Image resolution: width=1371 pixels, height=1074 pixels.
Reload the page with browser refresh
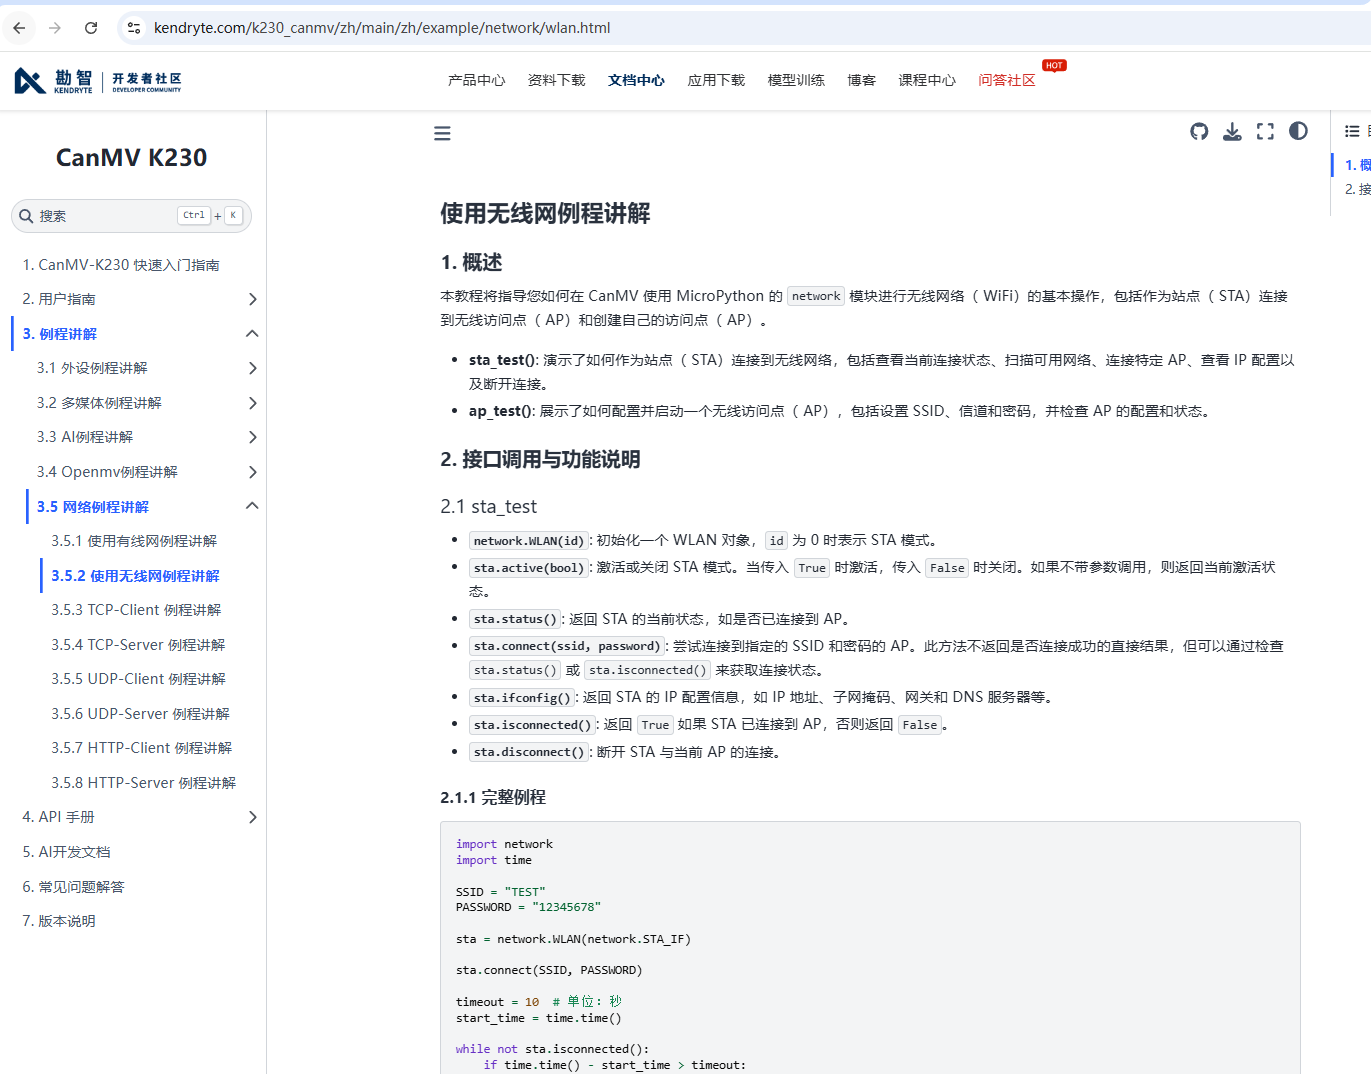click(91, 28)
